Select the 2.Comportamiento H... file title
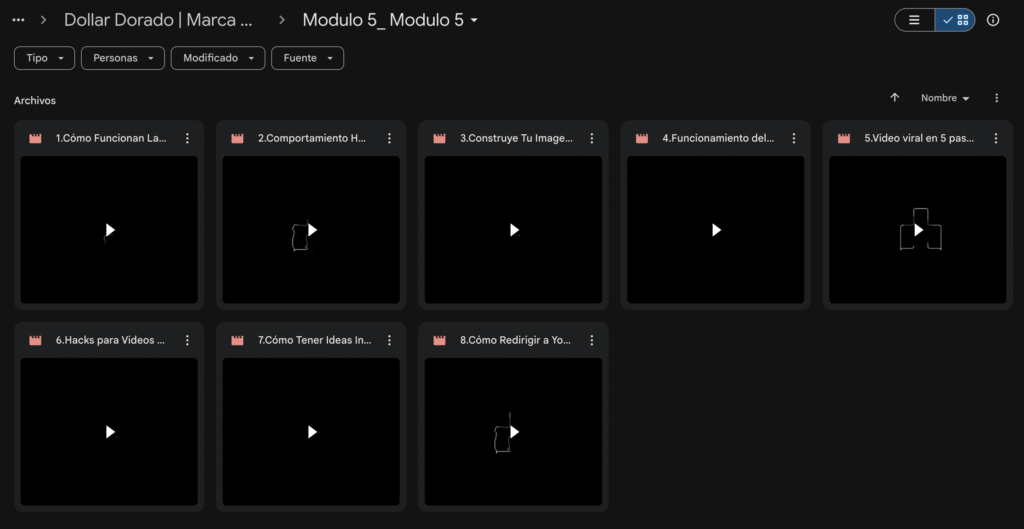This screenshot has height=529, width=1024. click(311, 138)
